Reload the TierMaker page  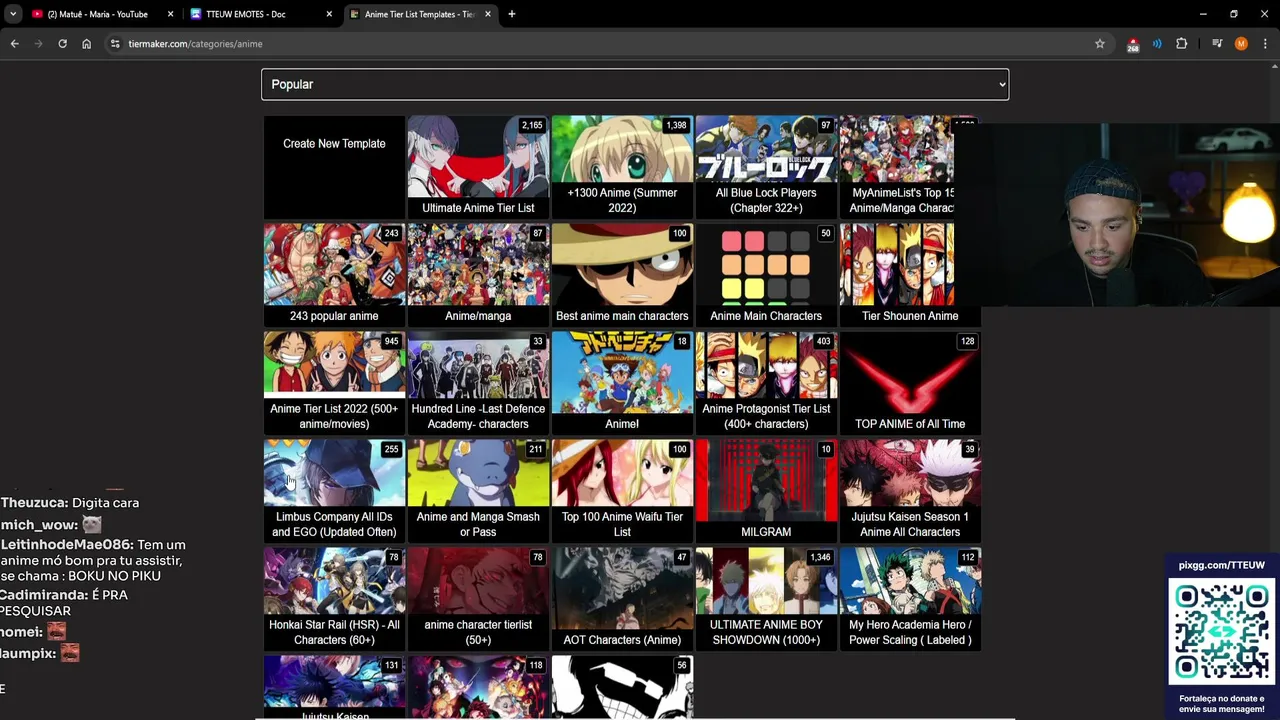point(62,44)
